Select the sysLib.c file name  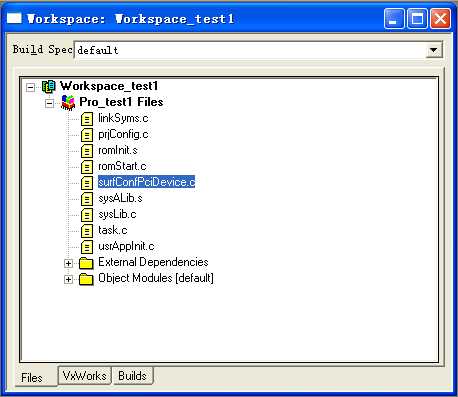tap(117, 214)
